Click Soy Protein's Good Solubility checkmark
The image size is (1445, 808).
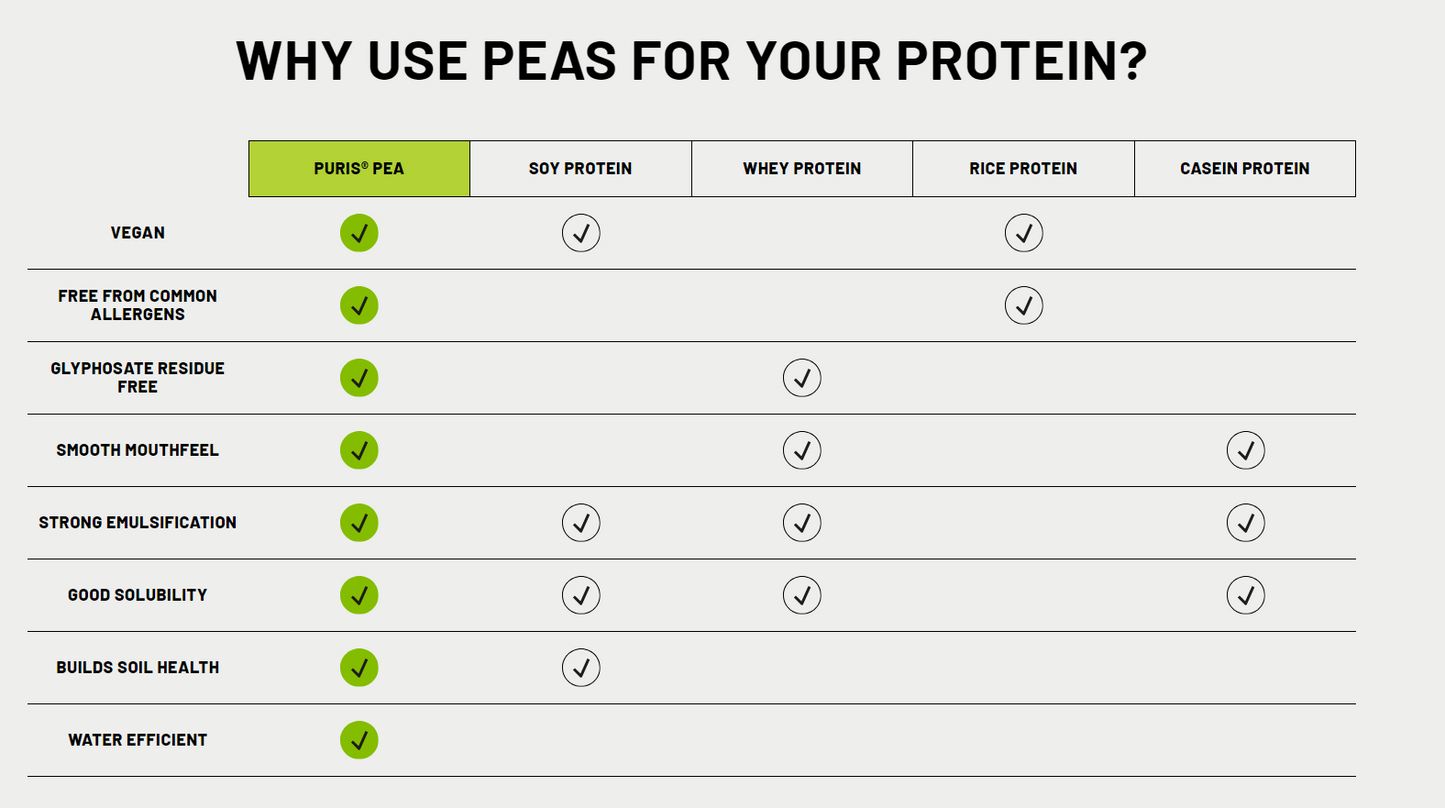(581, 595)
